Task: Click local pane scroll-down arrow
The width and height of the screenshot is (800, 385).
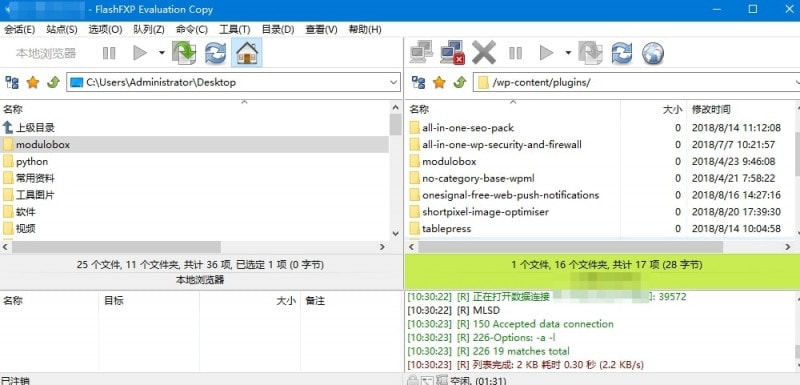Action: 395,234
